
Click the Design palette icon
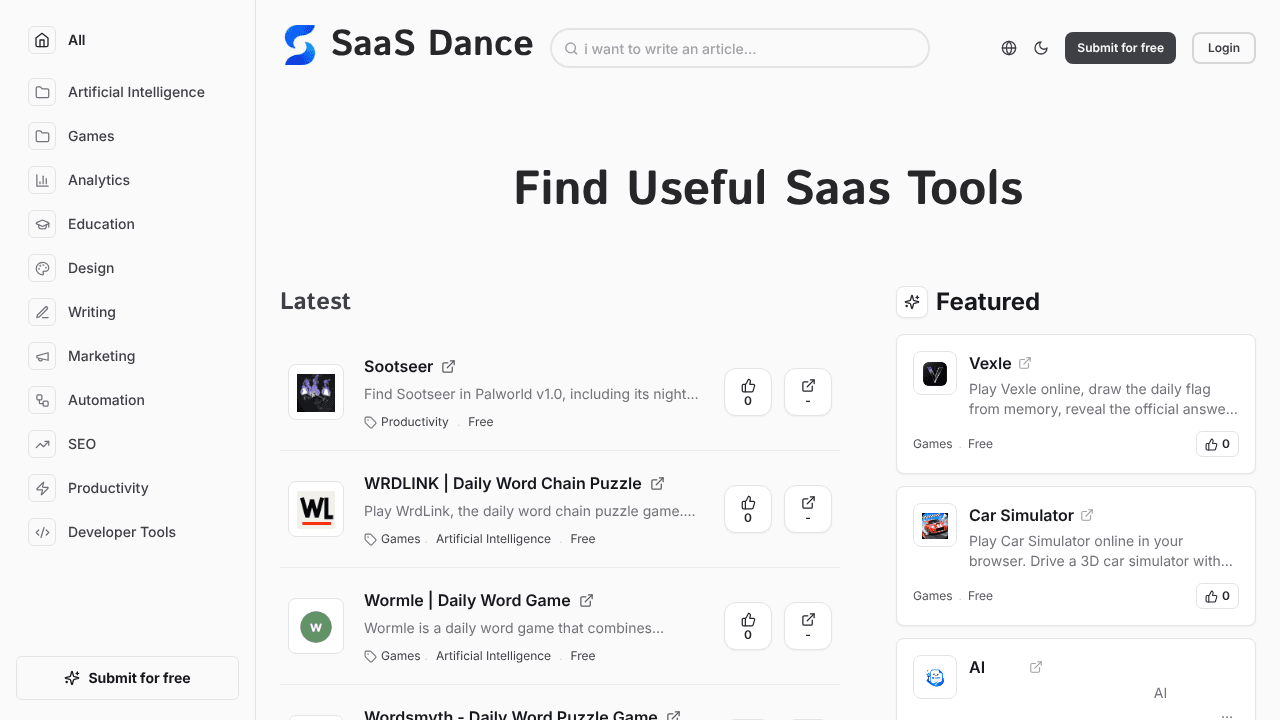[42, 268]
